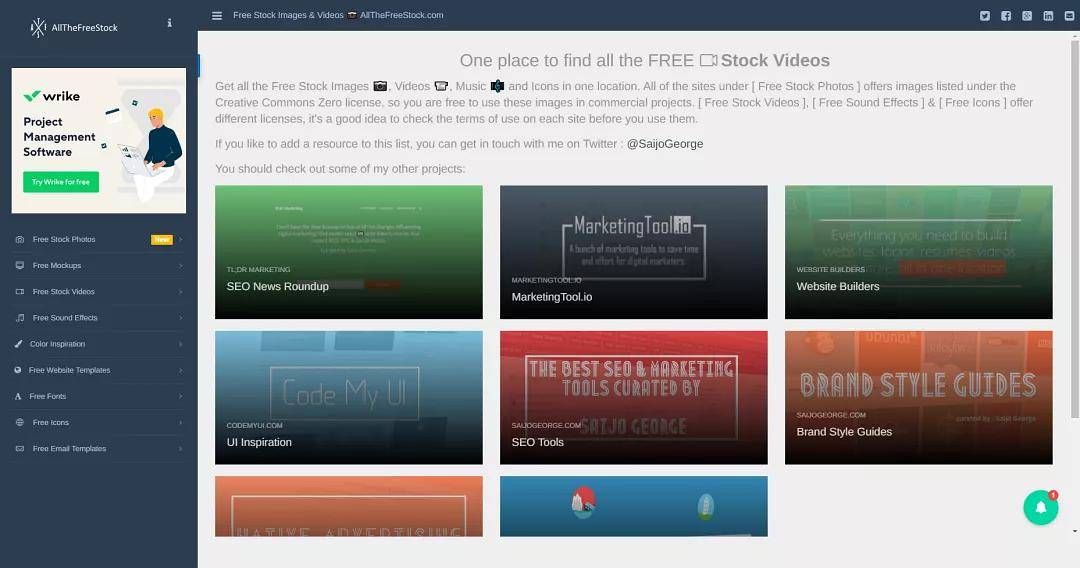Click the Google Plus share icon
This screenshot has height=568, width=1080.
click(x=1027, y=15)
